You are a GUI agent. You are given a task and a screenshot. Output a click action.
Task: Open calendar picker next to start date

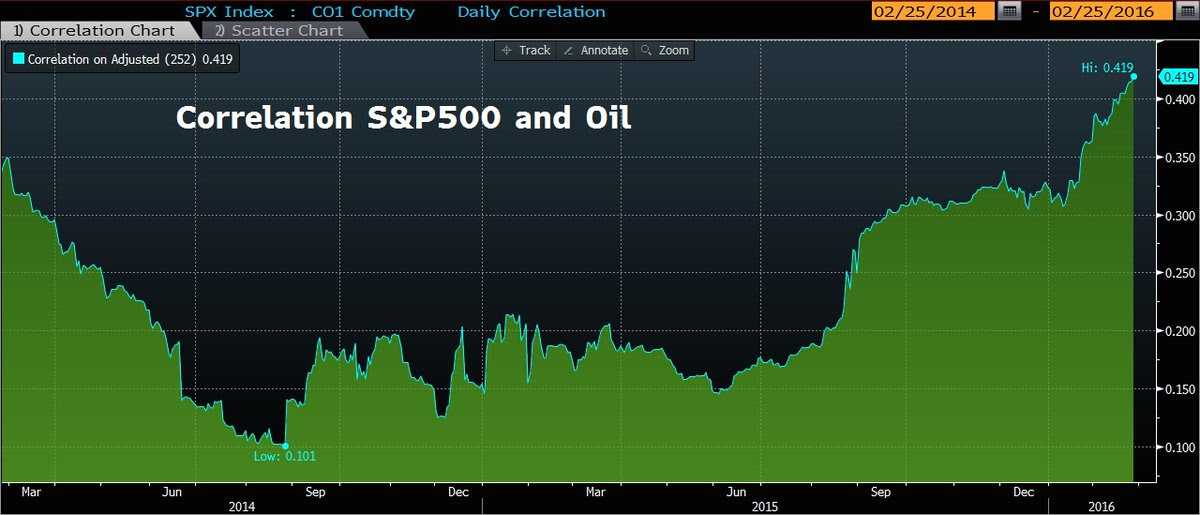[1009, 12]
